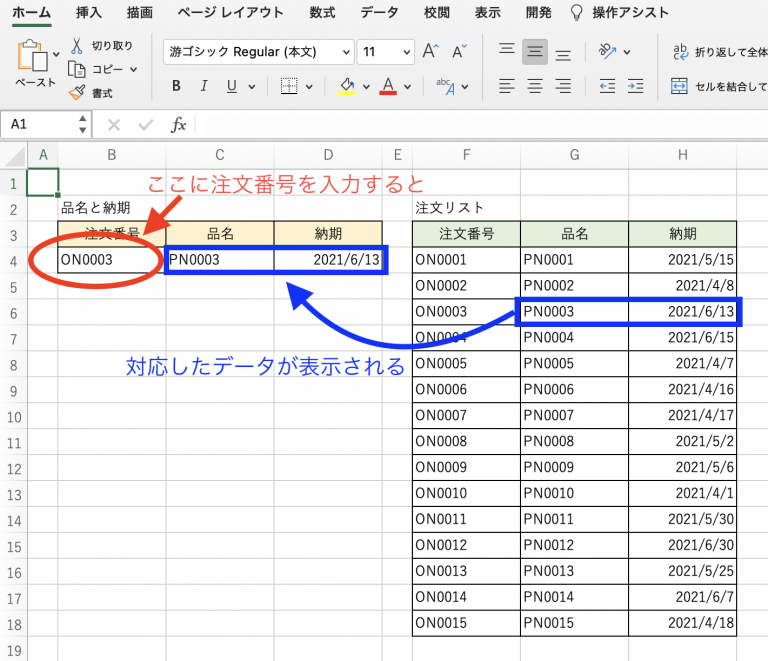
Task: Align cell content to top
Action: tap(506, 49)
